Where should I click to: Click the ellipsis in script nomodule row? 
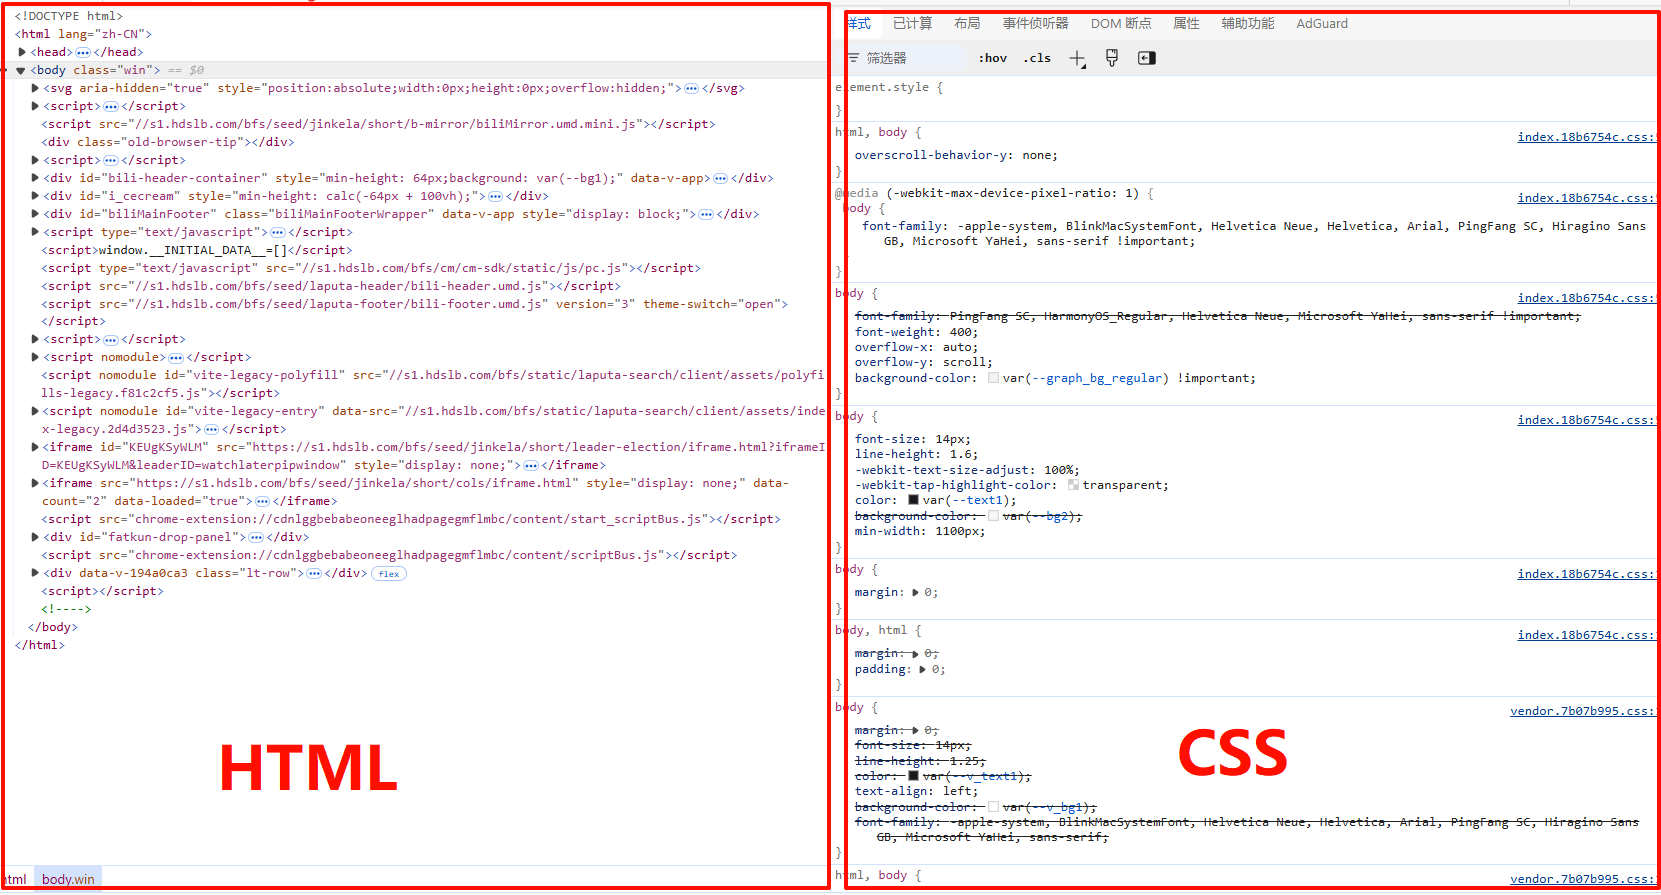click(x=176, y=357)
